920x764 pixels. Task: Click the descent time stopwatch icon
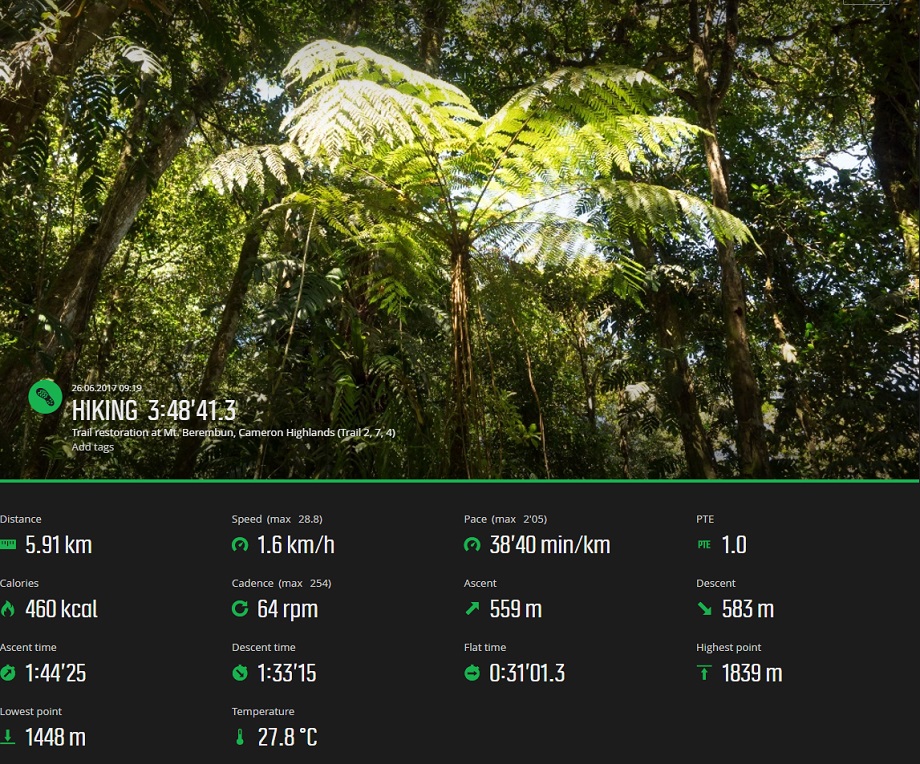pos(240,672)
